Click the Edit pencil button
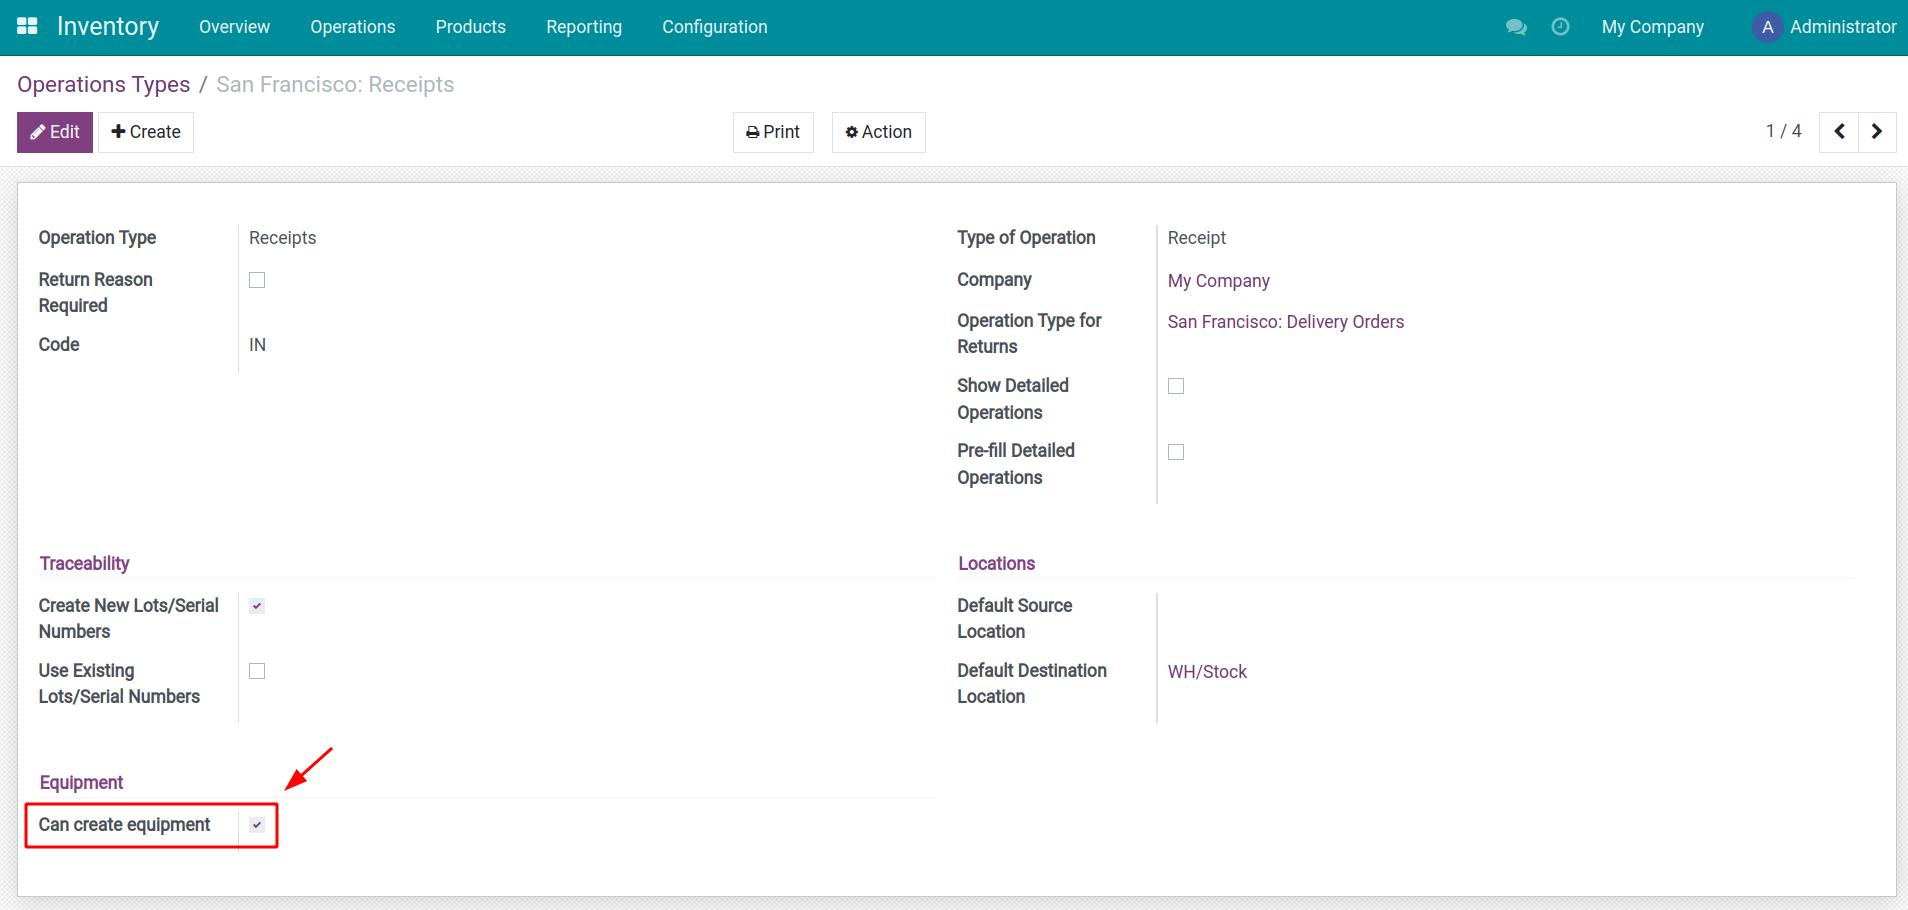1908x910 pixels. tap(55, 132)
